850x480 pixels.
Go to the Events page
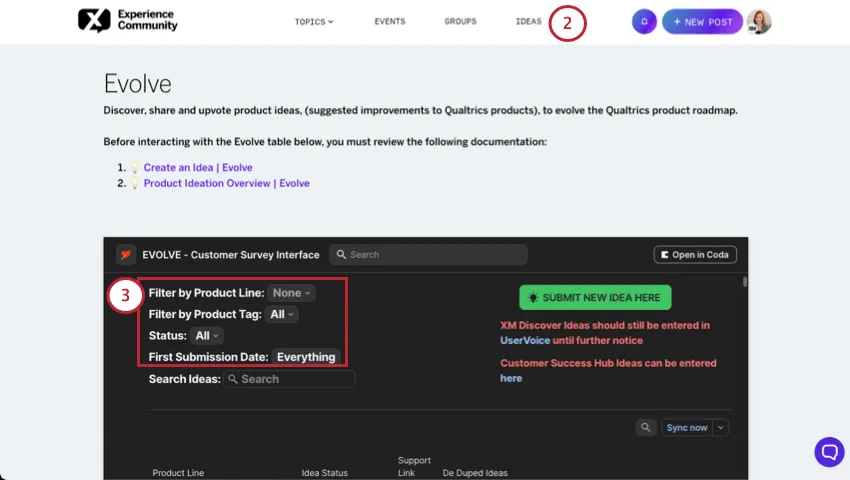tap(390, 22)
